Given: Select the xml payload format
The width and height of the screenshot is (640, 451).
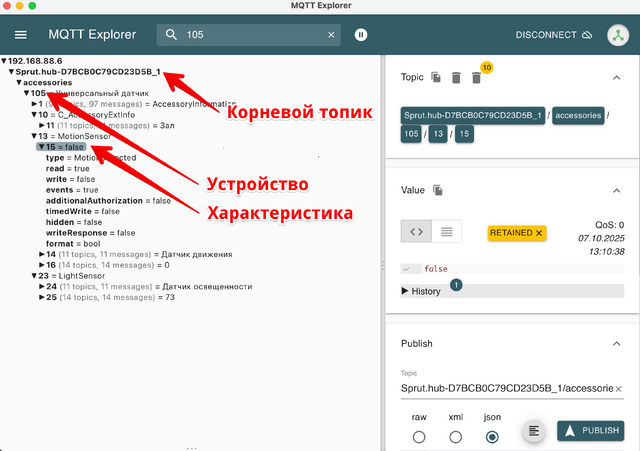Looking at the screenshot, I should tap(455, 436).
